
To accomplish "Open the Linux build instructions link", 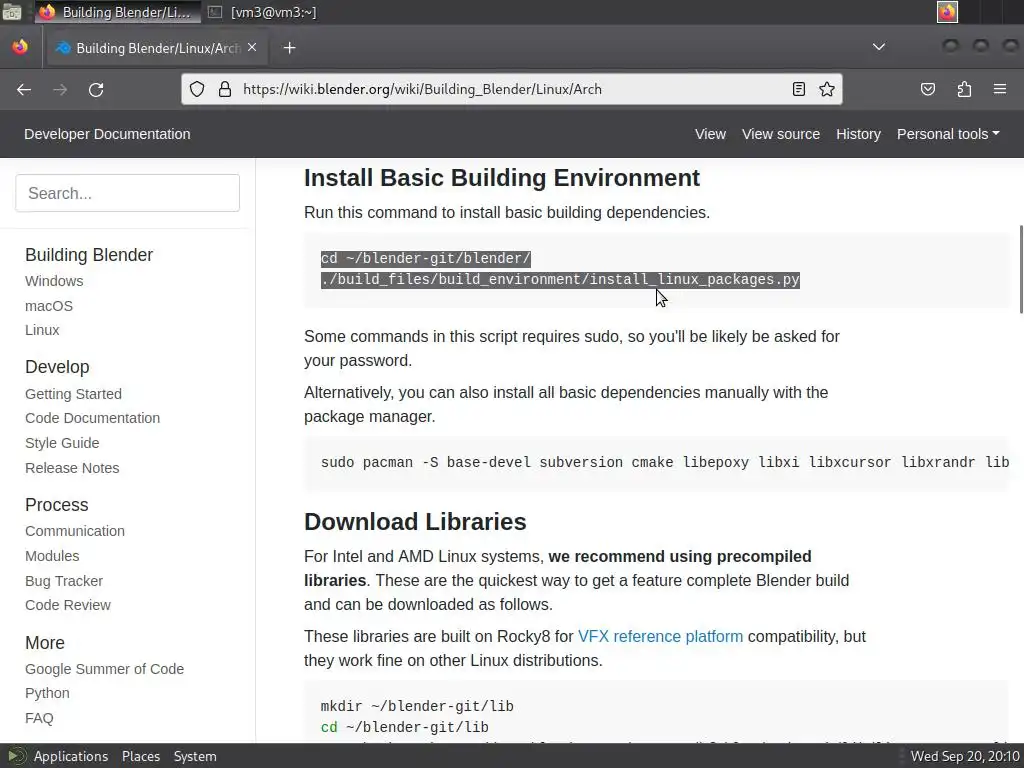I will tap(42, 330).
